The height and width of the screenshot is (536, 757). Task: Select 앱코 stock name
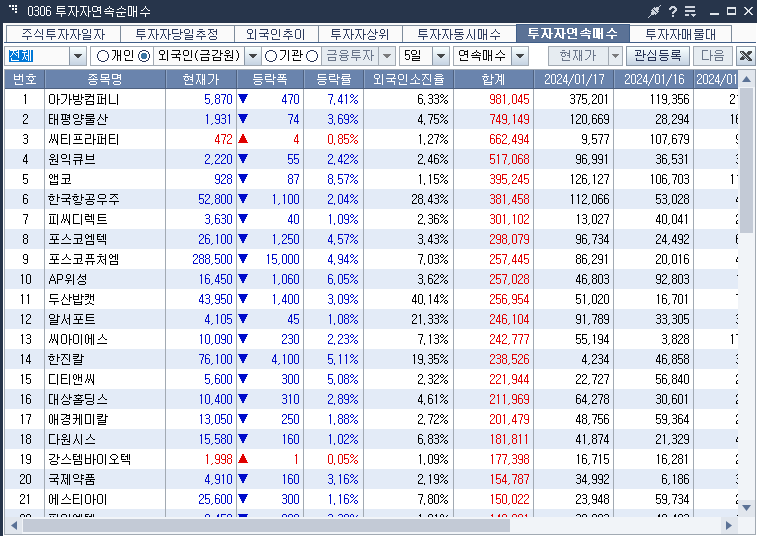click(60, 179)
